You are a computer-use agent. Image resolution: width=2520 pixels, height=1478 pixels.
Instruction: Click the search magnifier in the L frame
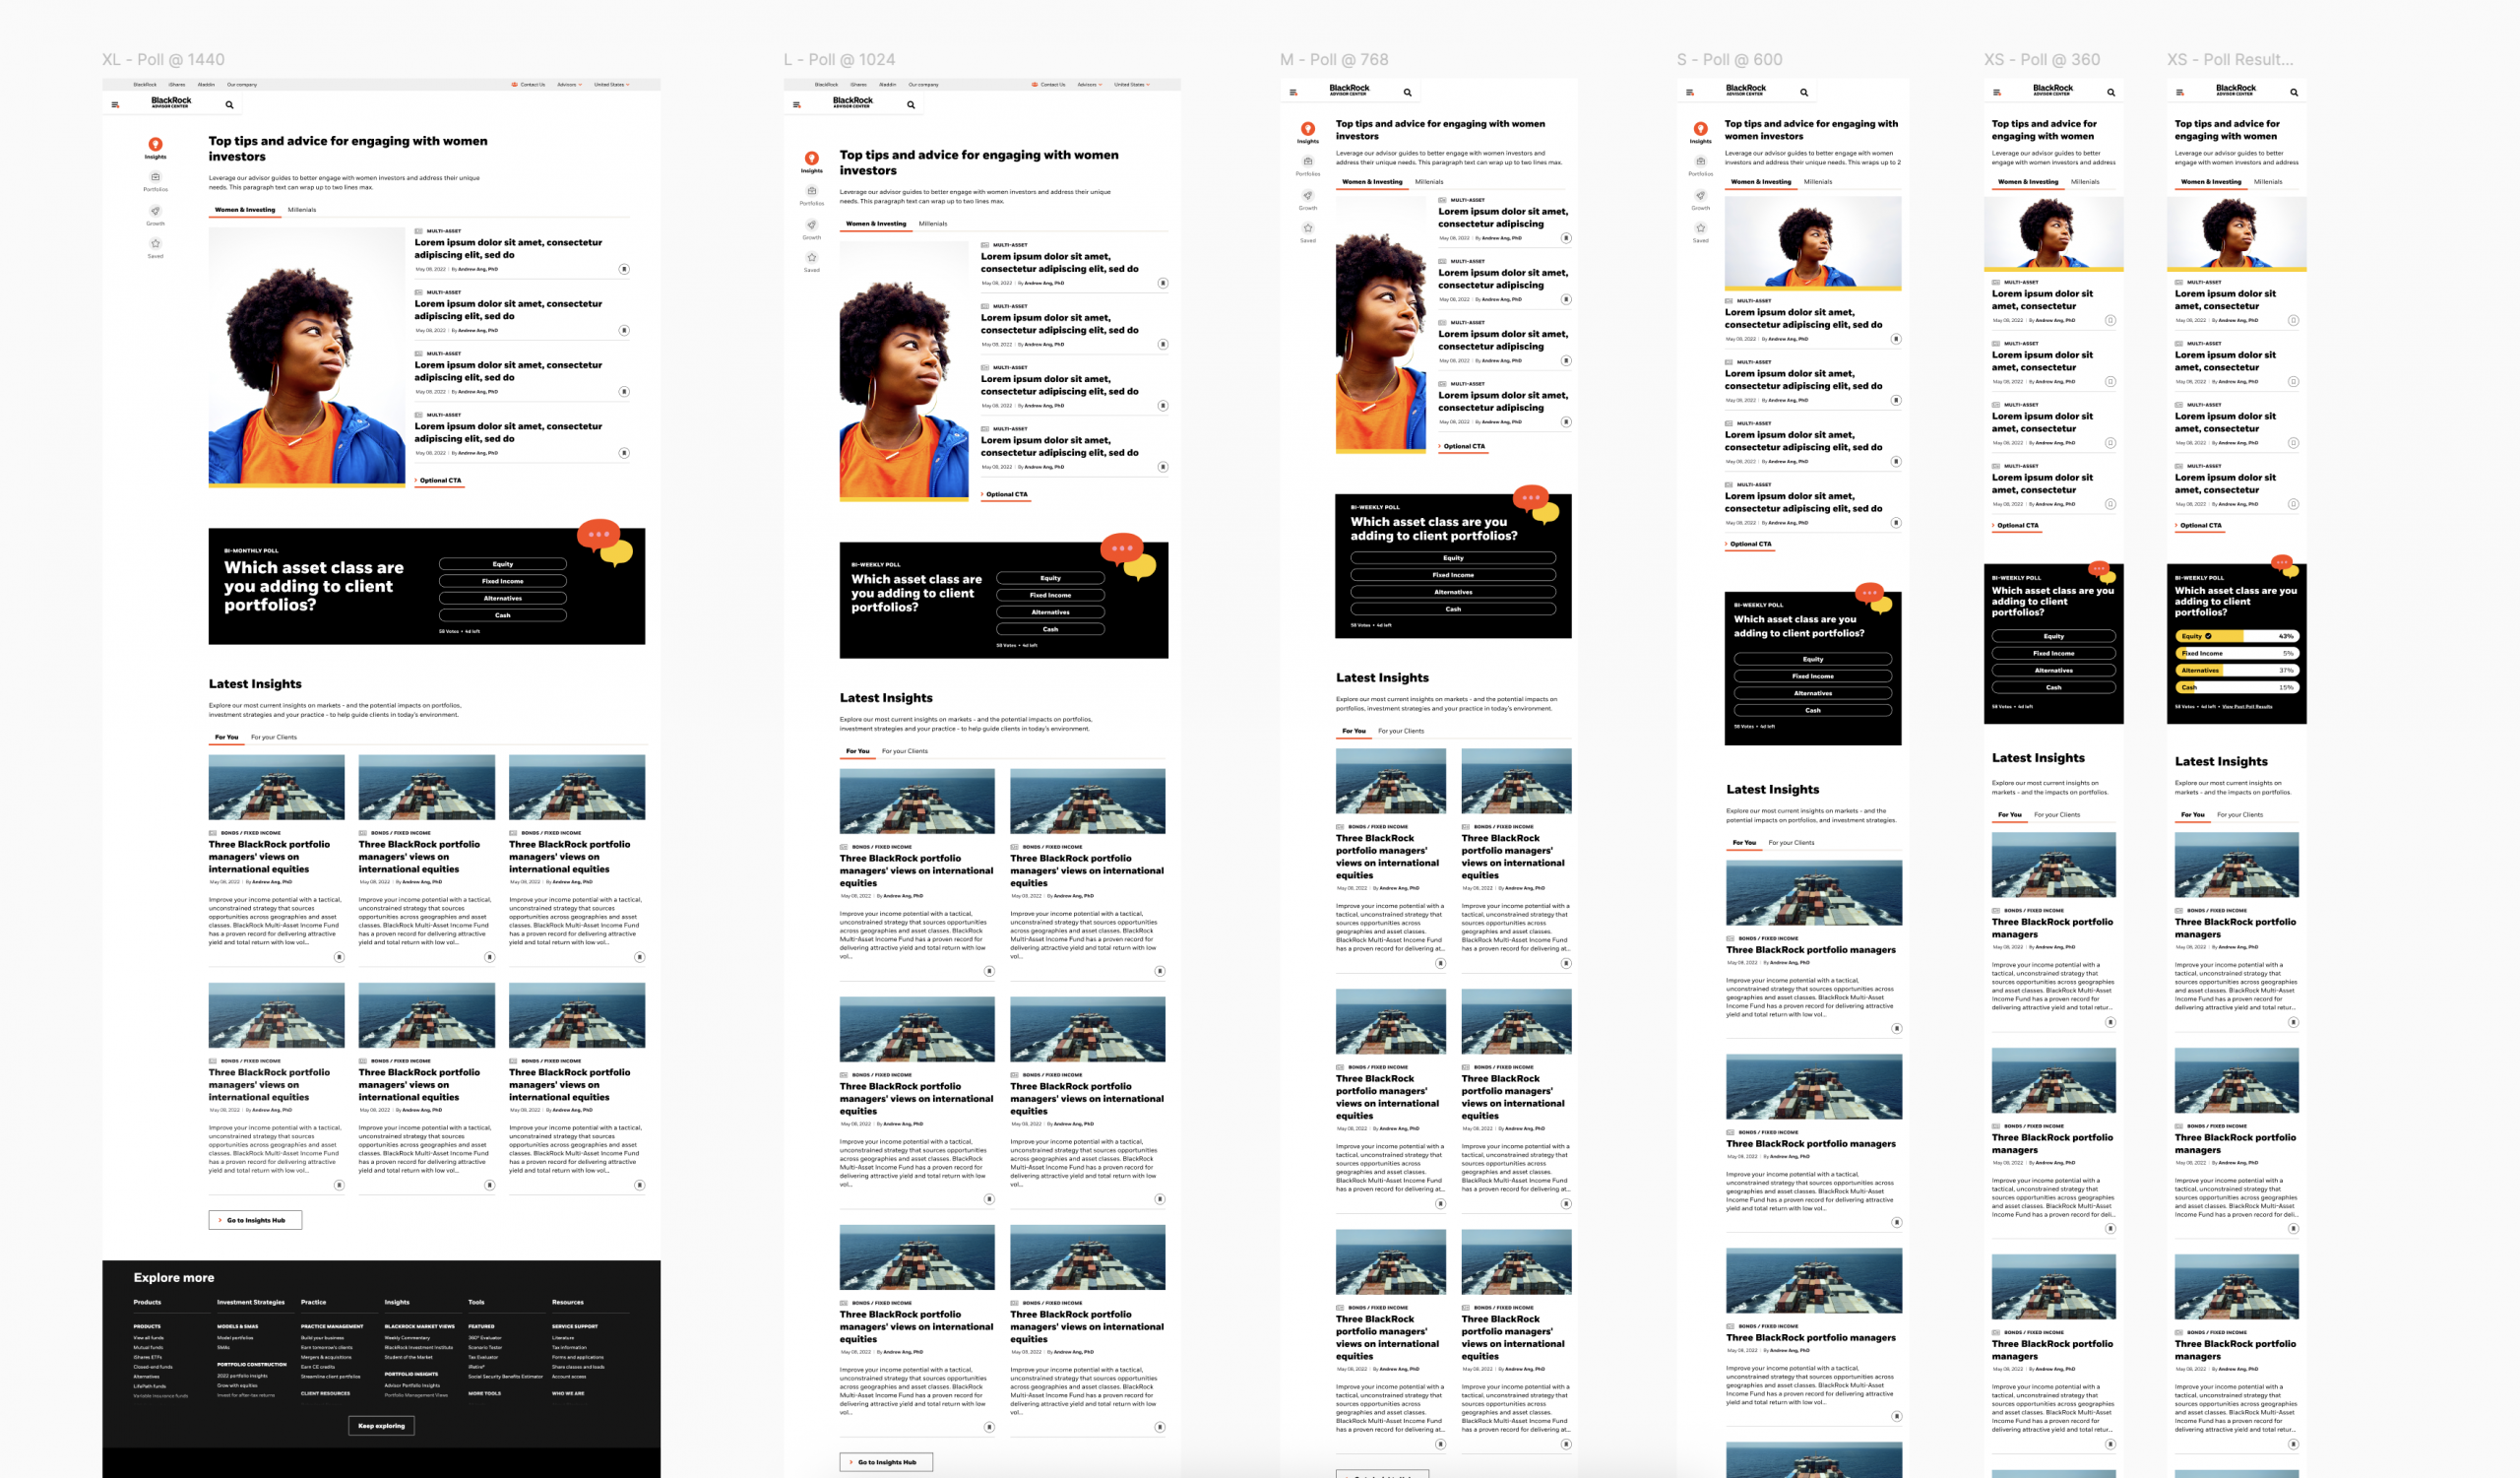pyautogui.click(x=910, y=104)
